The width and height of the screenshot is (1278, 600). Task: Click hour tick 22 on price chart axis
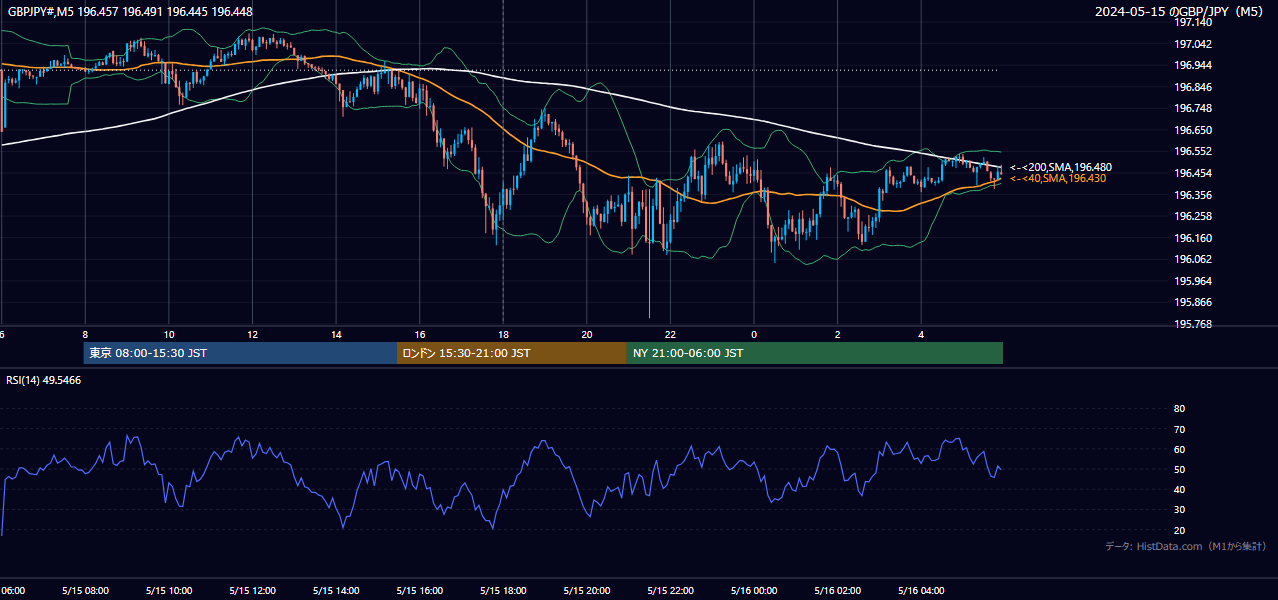670,335
